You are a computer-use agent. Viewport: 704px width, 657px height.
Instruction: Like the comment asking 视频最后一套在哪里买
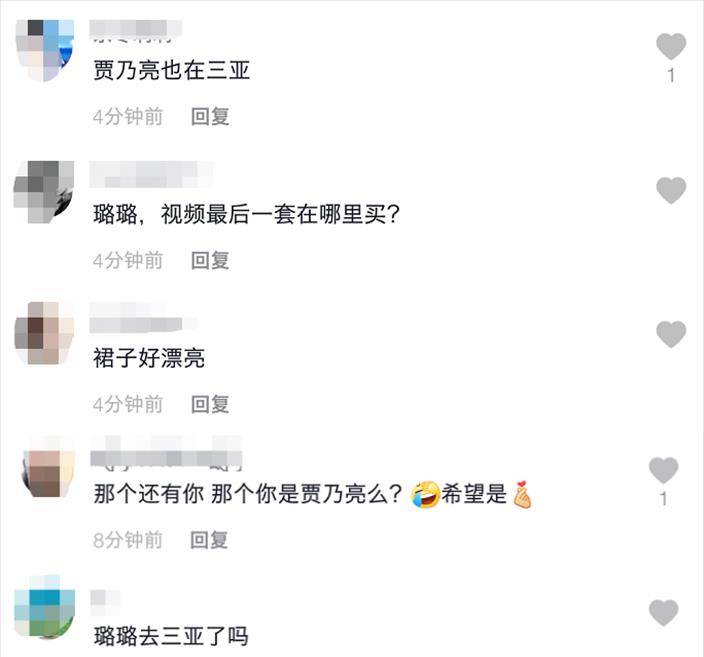671,190
